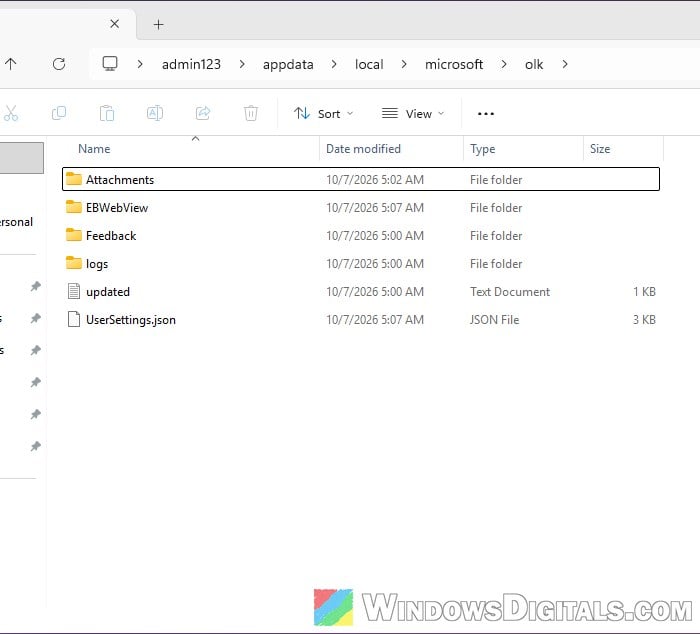Open the See more ellipsis menu
Screen dimensions: 700x634
point(486,114)
